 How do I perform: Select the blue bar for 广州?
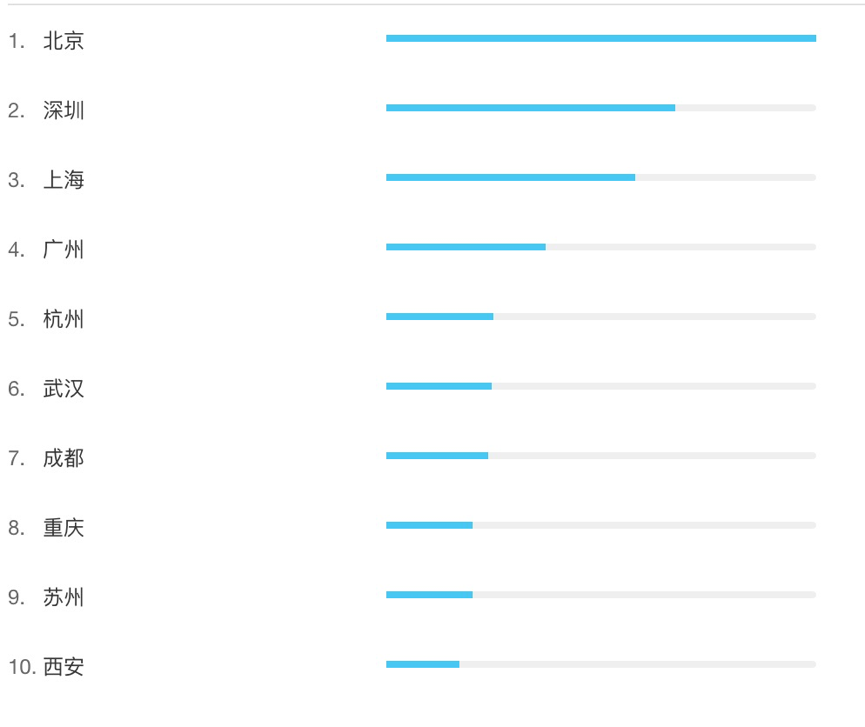pos(466,247)
